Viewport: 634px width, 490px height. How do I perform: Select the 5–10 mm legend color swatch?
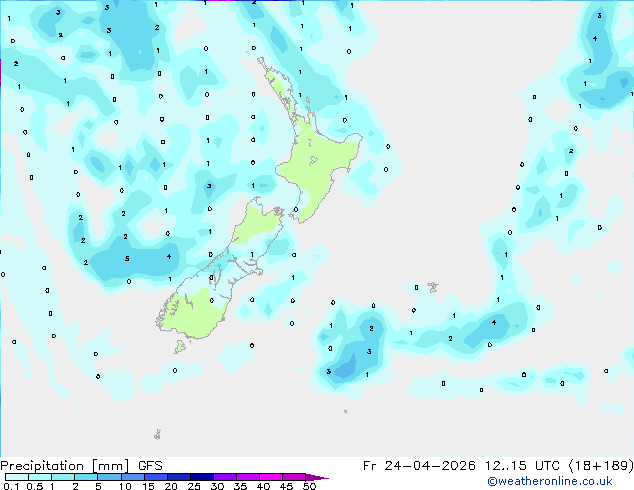[109, 477]
